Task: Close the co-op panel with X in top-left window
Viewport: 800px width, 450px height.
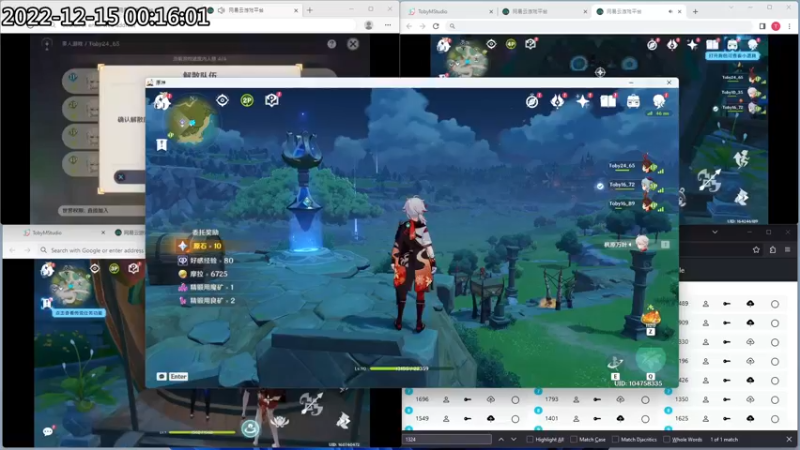Action: [x=353, y=44]
